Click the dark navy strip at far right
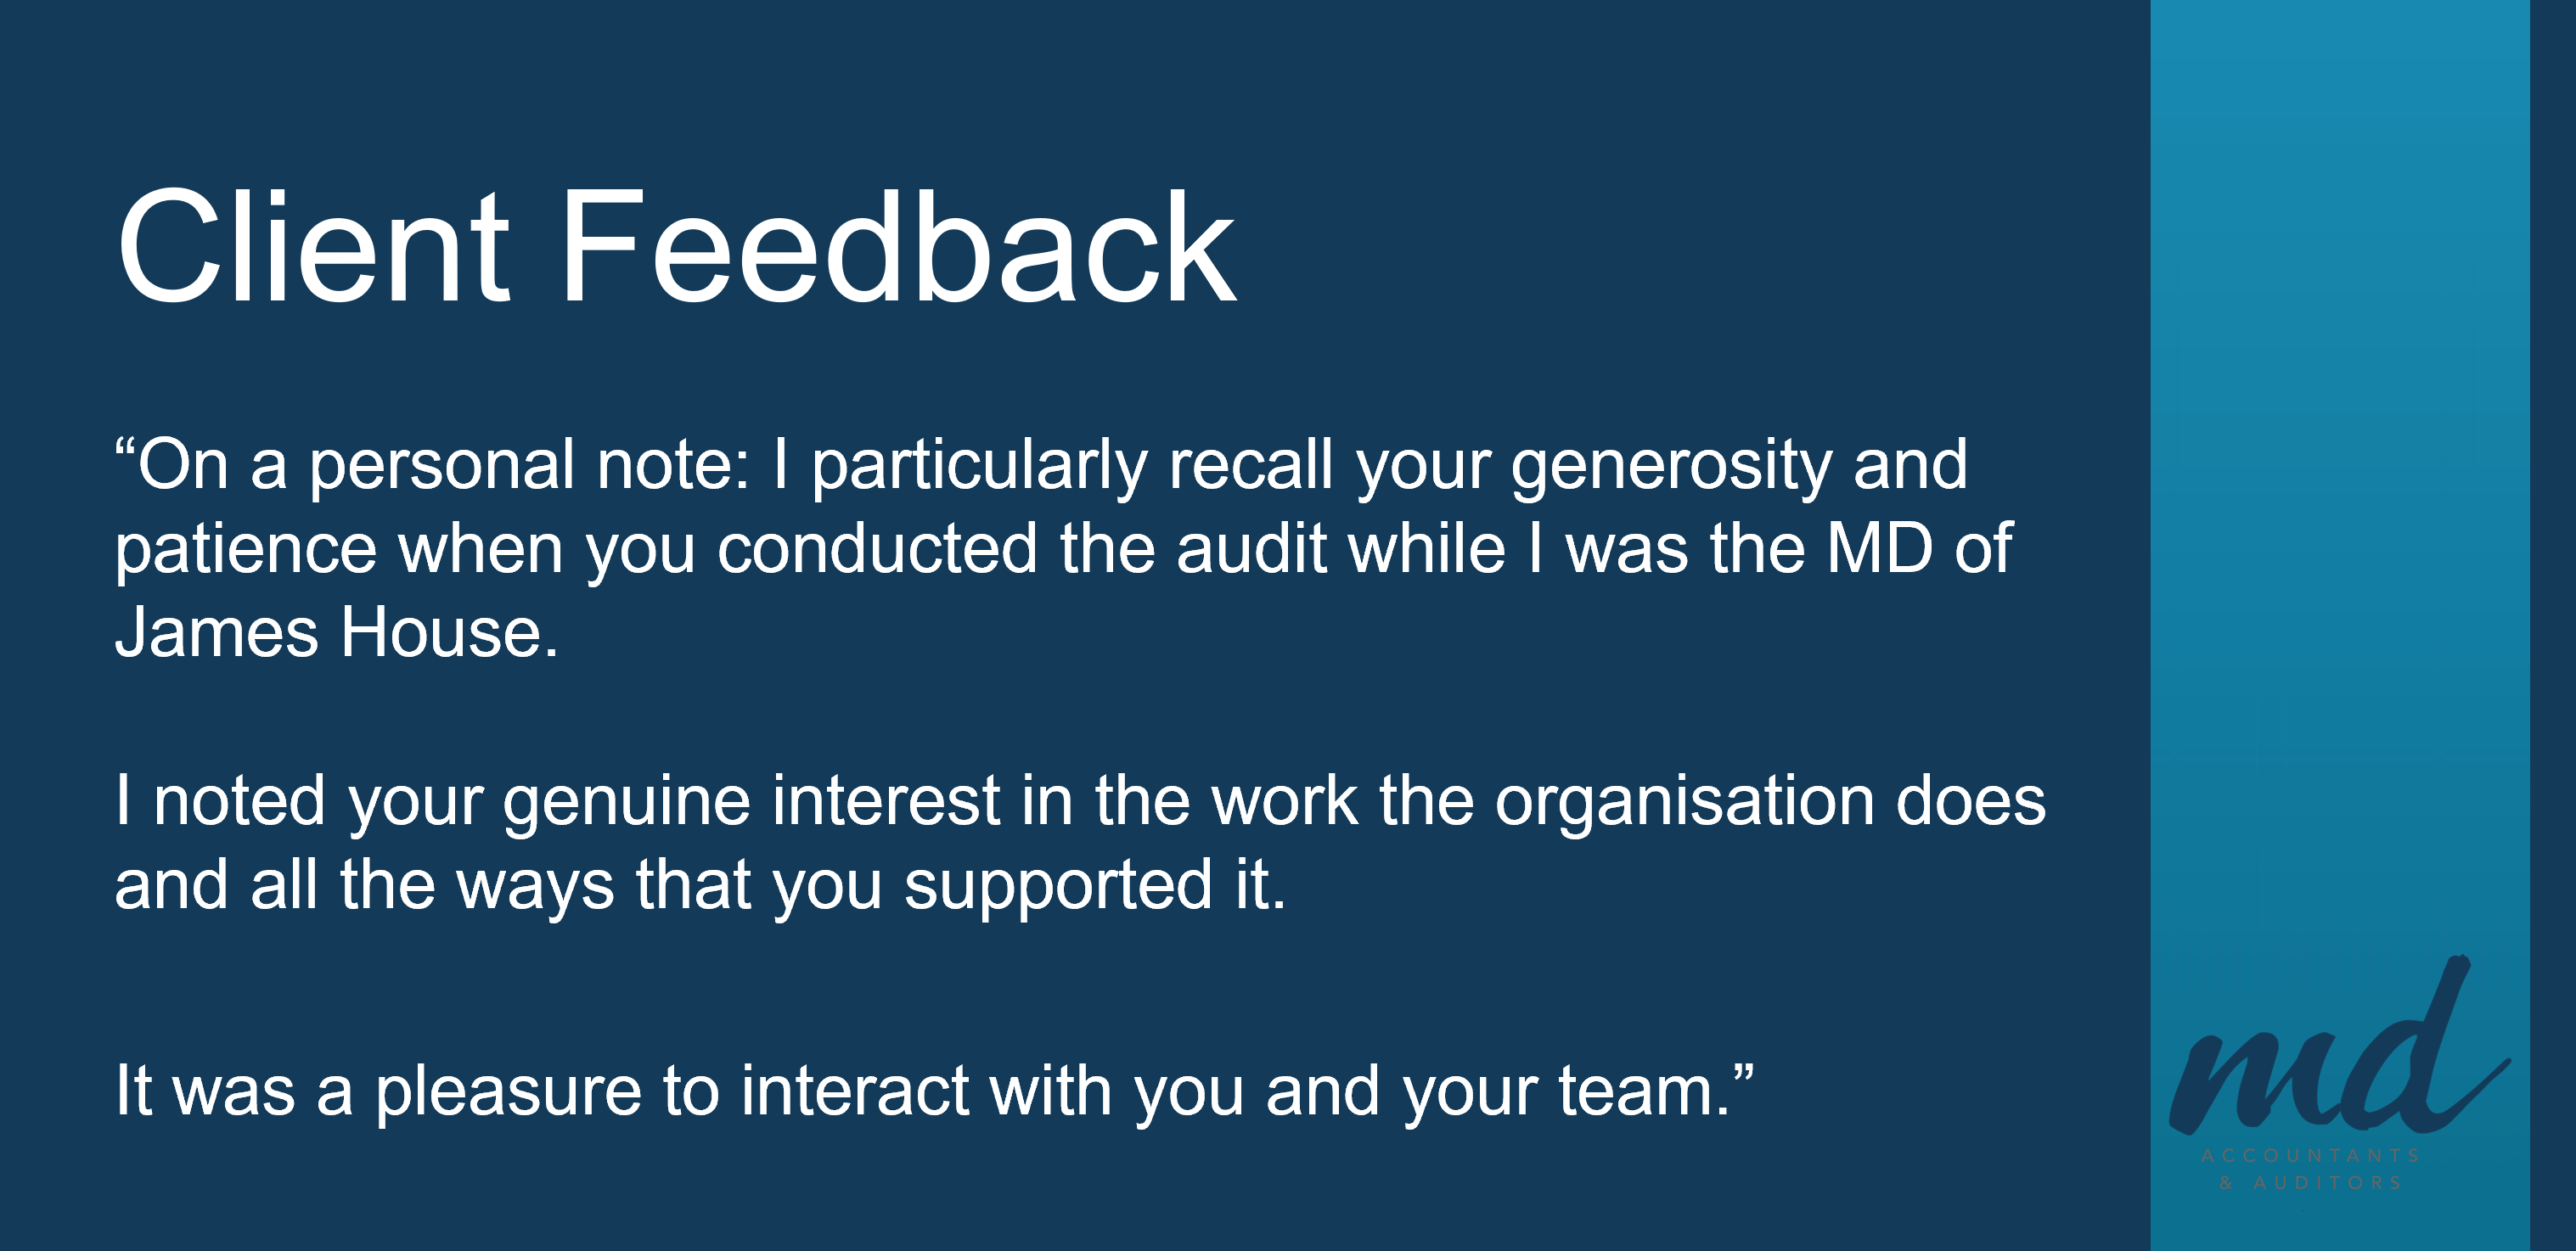Screen dimensions: 2576x1251 [2553, 600]
